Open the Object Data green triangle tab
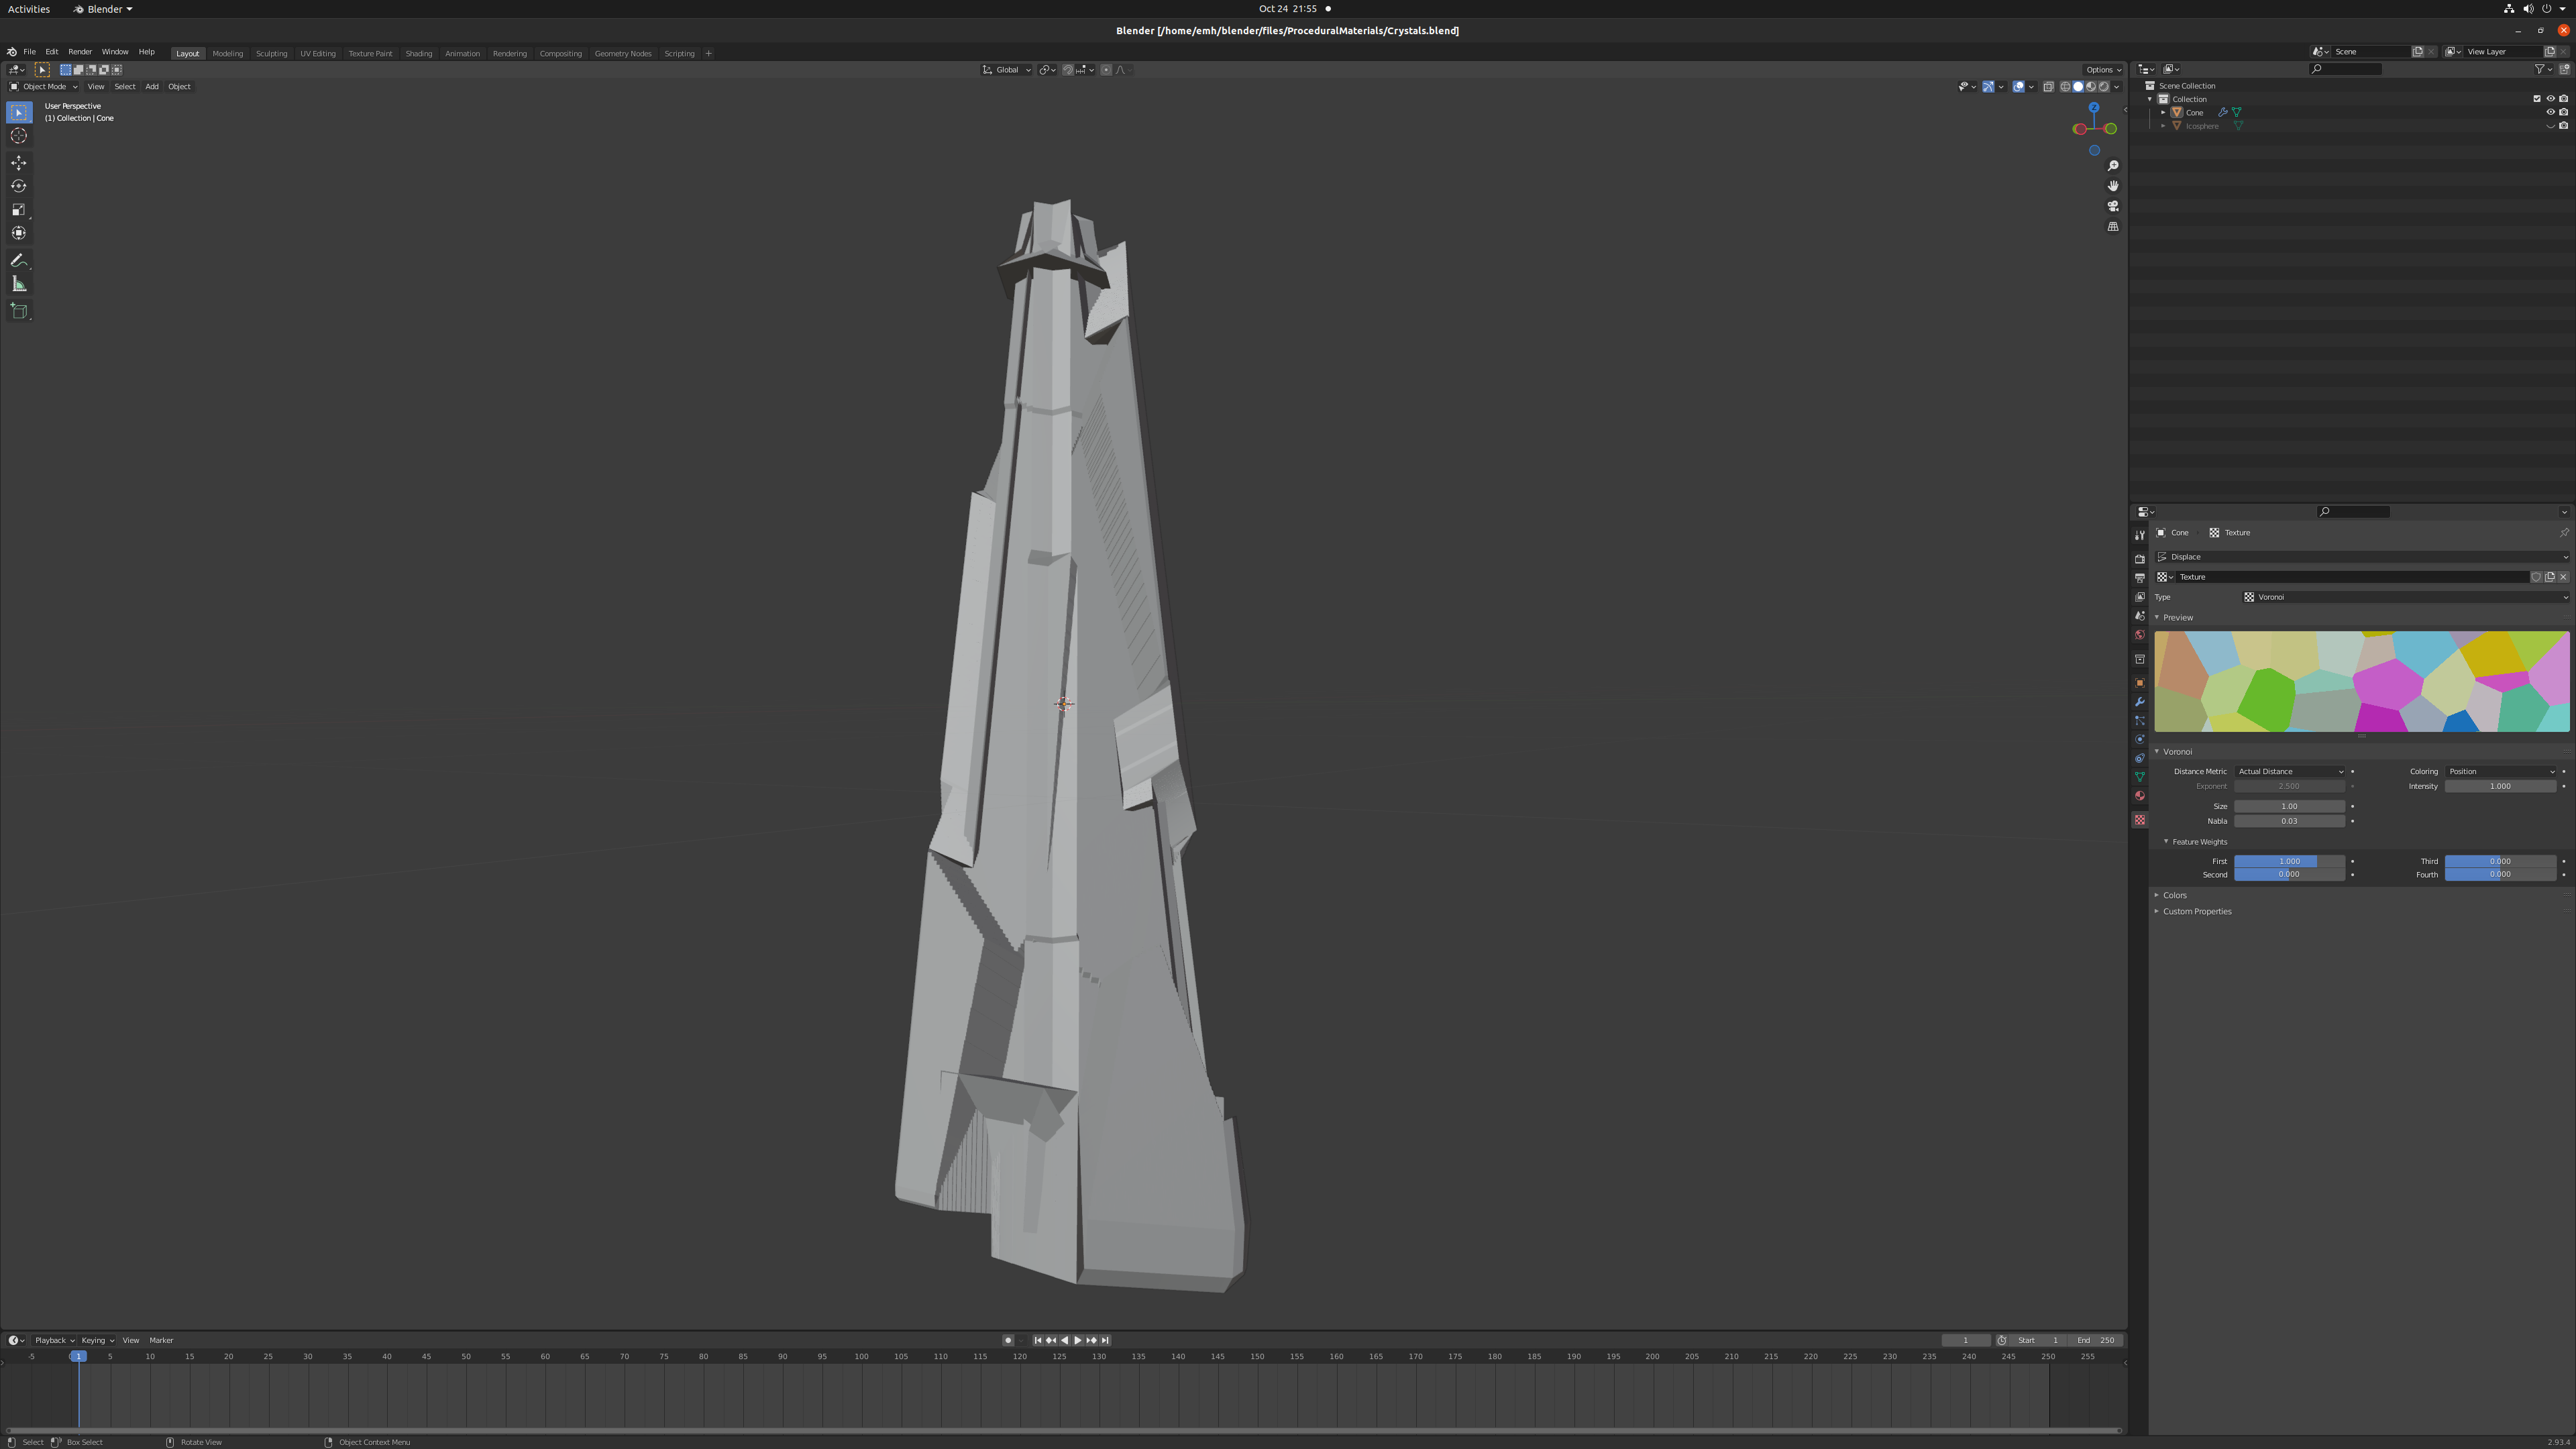Image resolution: width=2576 pixels, height=1449 pixels. (2140, 777)
